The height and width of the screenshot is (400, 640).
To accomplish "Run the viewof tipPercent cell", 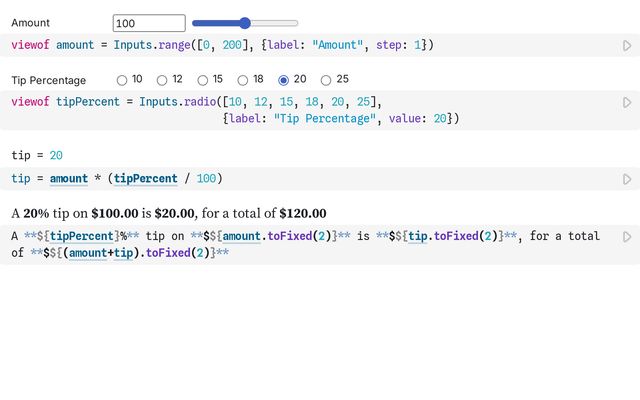I will point(627,102).
